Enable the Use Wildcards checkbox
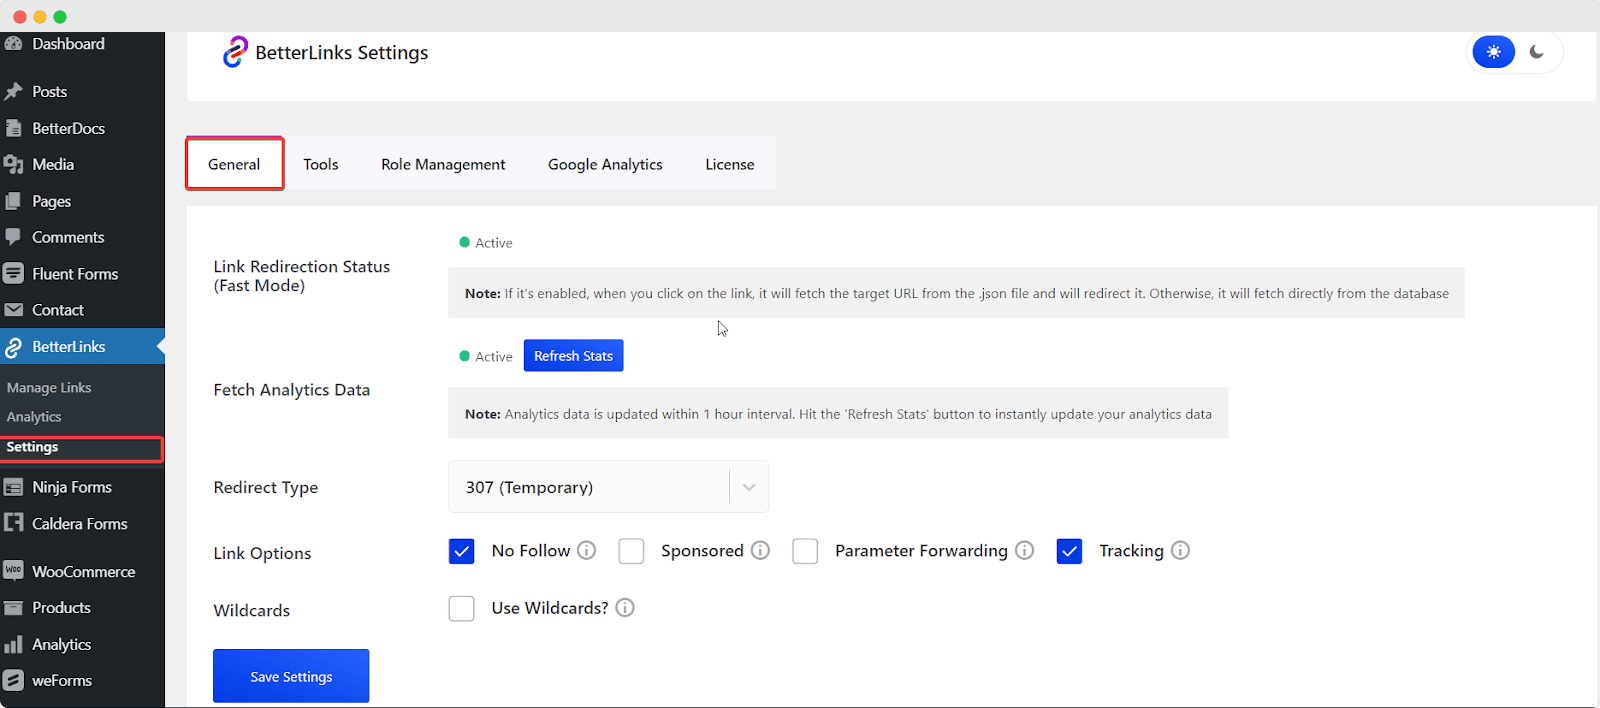 click(461, 608)
